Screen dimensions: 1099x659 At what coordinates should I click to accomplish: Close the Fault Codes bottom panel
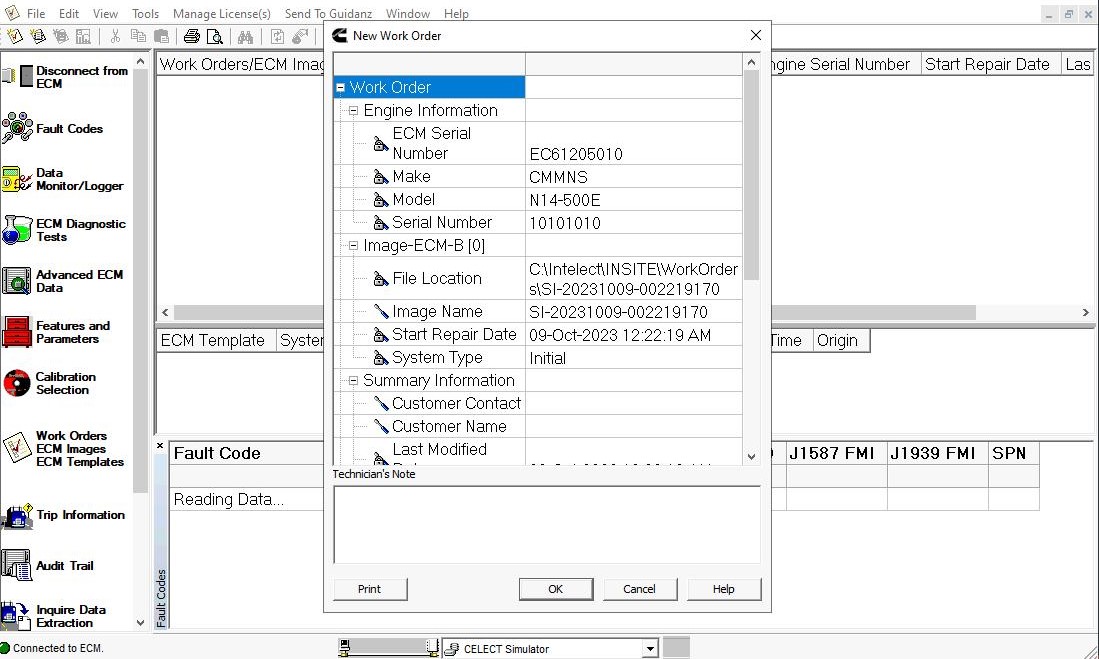(x=160, y=445)
